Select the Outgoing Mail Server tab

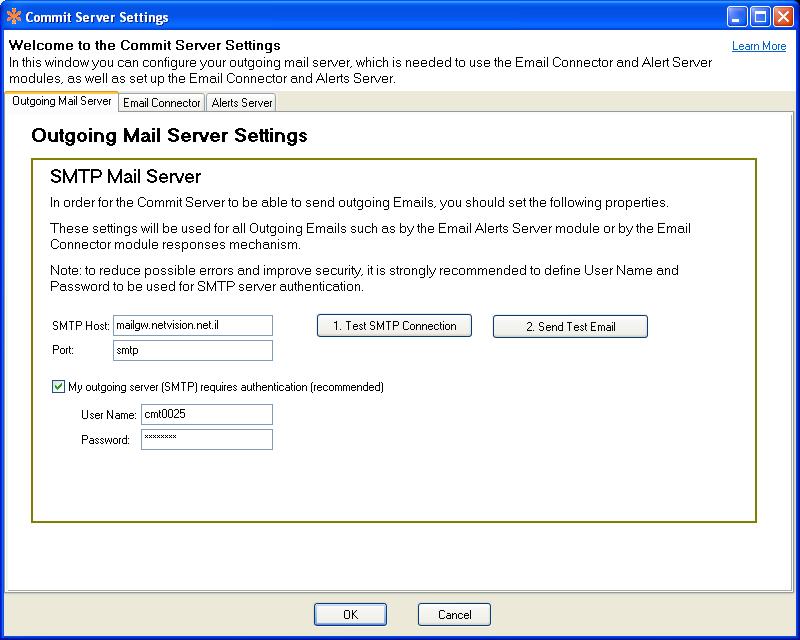point(62,102)
